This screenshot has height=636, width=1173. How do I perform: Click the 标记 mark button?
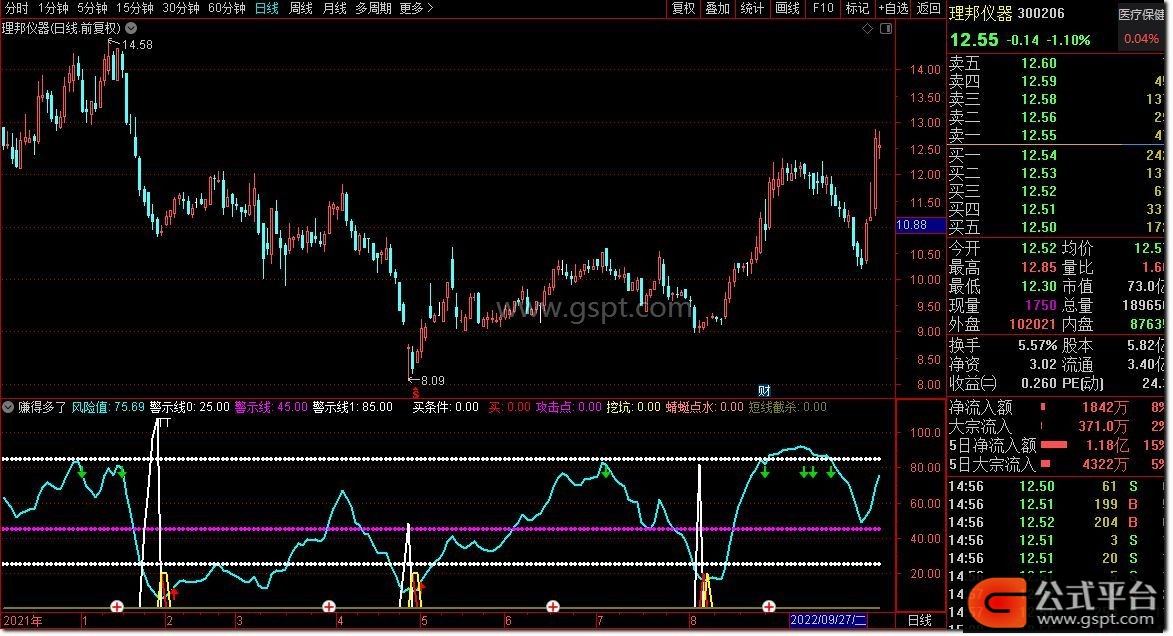(x=857, y=8)
